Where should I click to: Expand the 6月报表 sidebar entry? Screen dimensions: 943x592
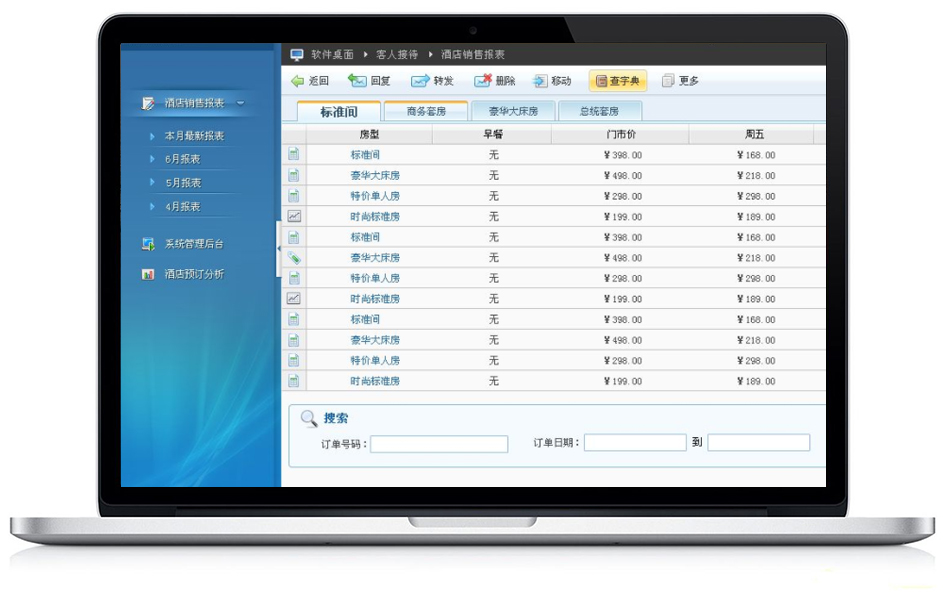coord(183,159)
